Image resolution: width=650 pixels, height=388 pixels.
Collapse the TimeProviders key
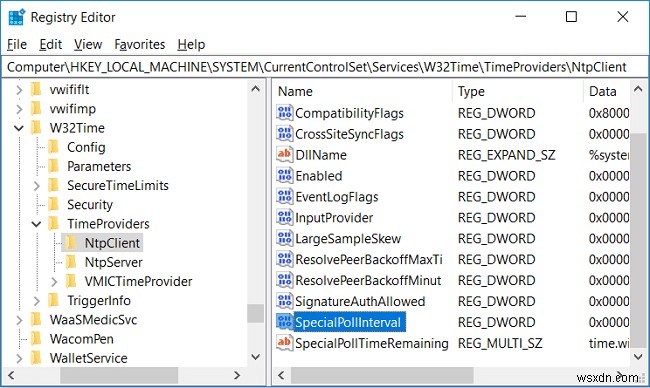(x=36, y=224)
